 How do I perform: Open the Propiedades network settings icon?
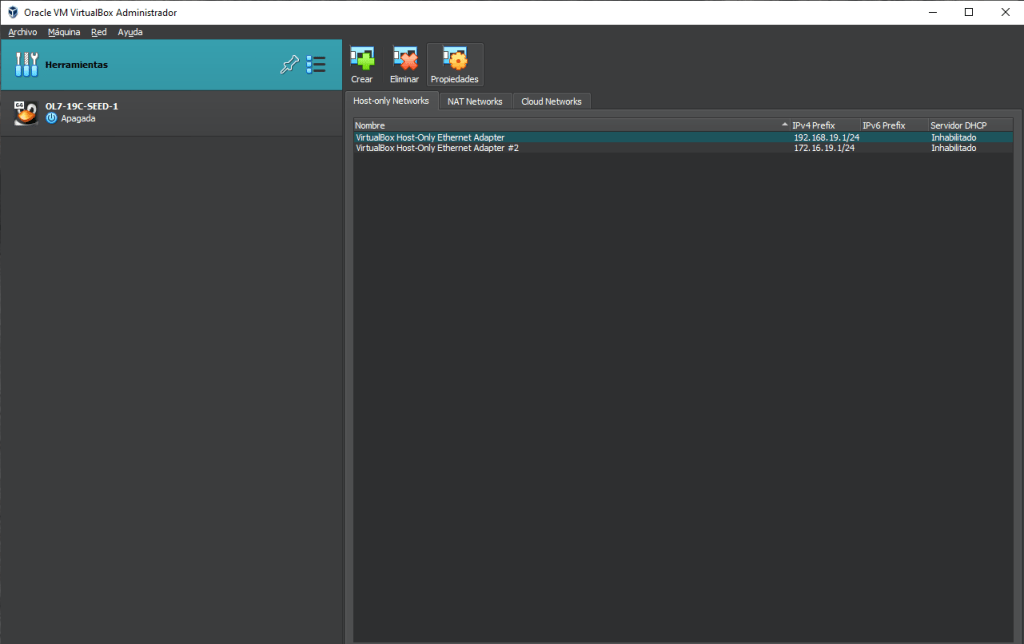click(454, 59)
